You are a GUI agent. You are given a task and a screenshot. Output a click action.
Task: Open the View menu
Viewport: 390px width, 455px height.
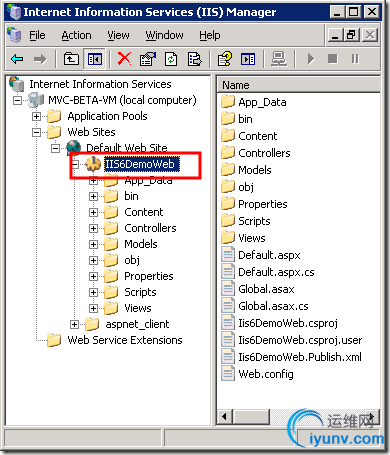(118, 35)
